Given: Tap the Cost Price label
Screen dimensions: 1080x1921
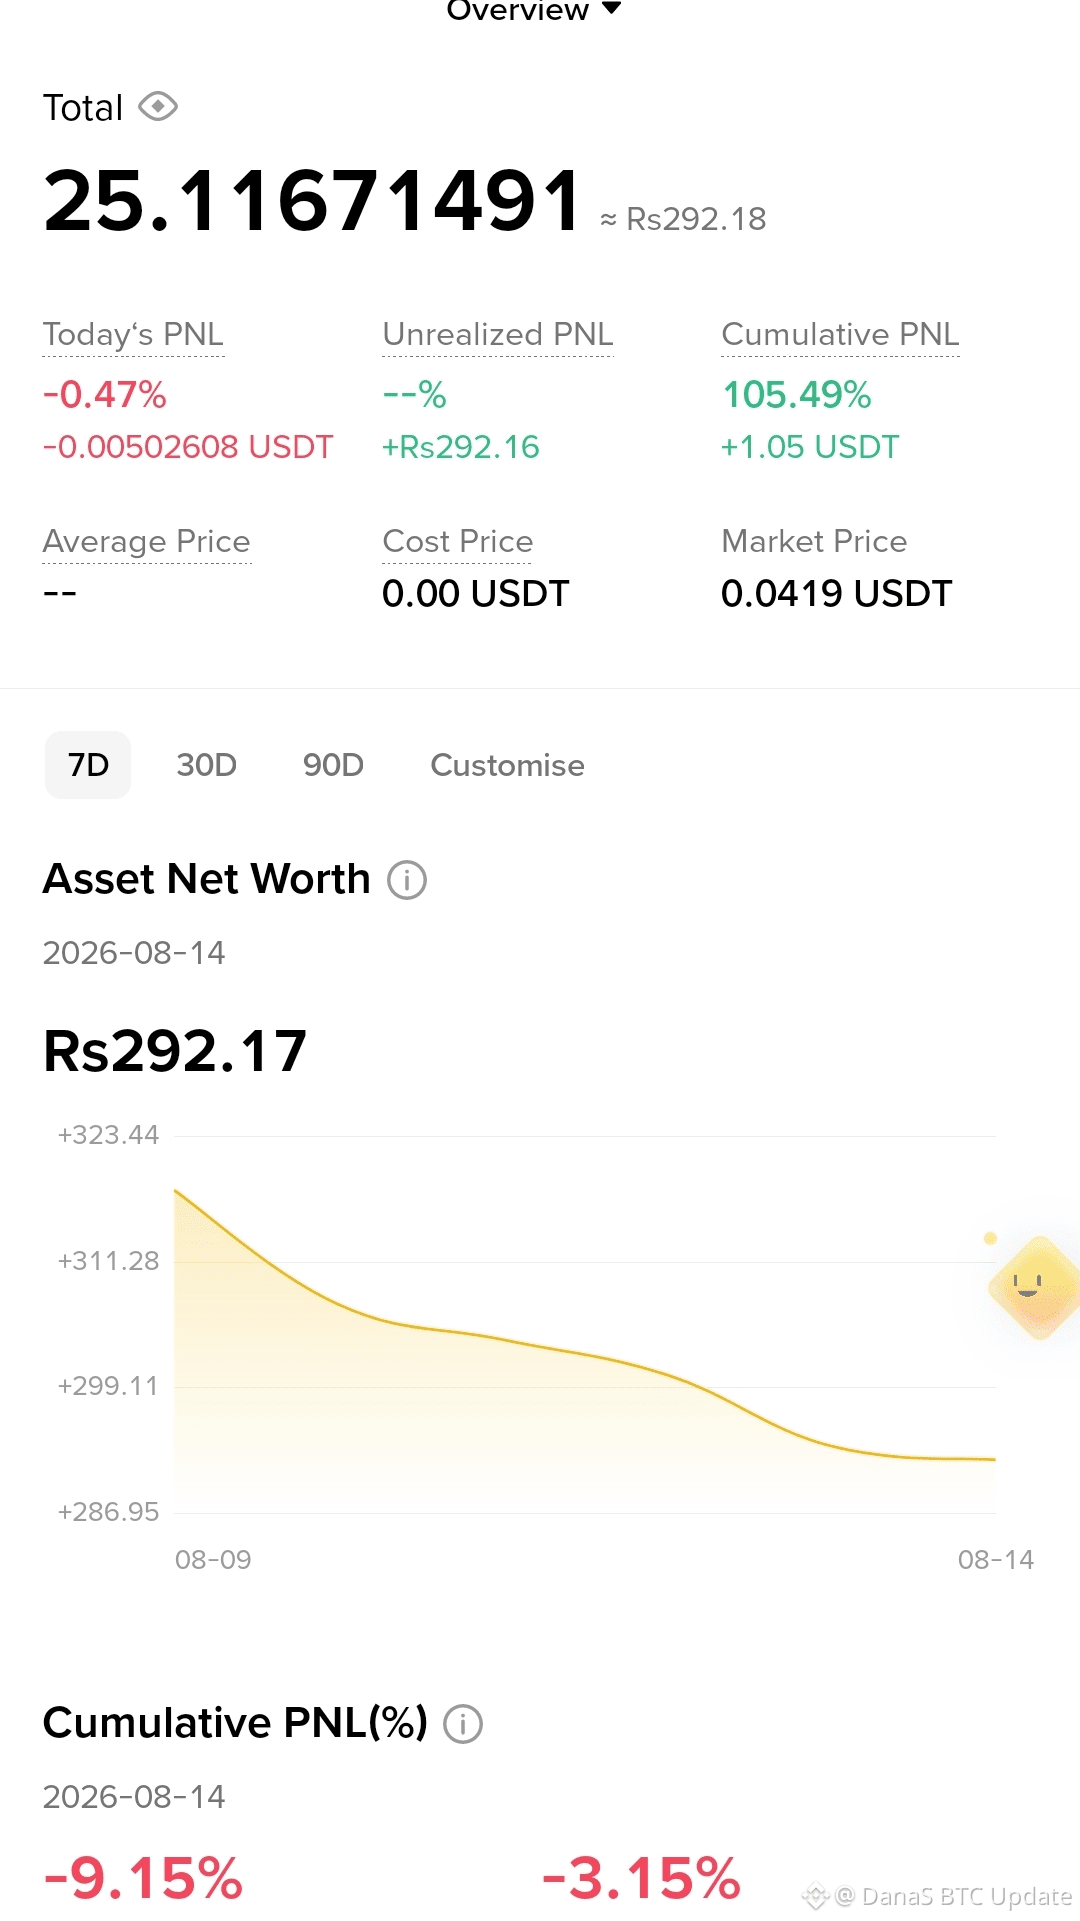Looking at the screenshot, I should click(457, 541).
